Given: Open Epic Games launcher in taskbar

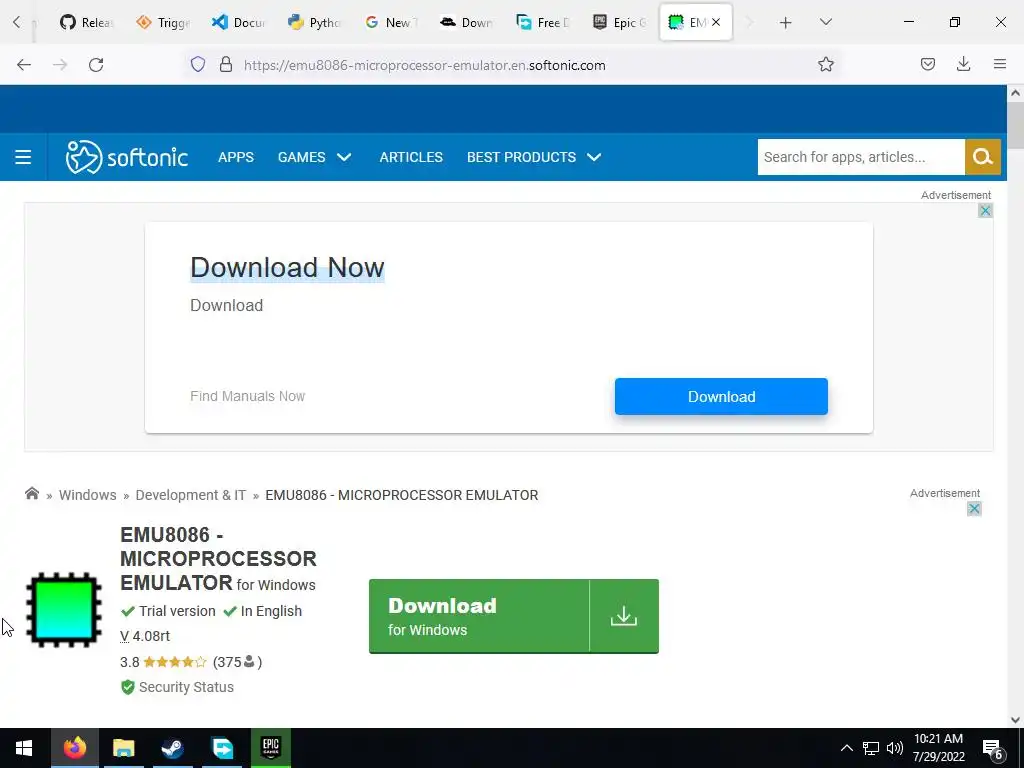Looking at the screenshot, I should (x=270, y=748).
